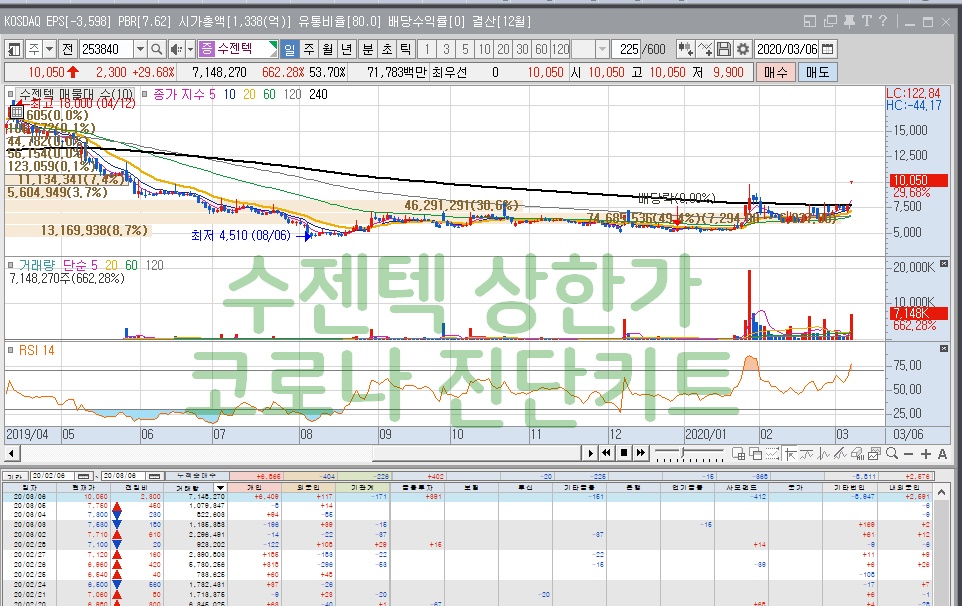Click the speaker sound icon
Image resolution: width=962 pixels, height=606 pixels.
(176, 49)
